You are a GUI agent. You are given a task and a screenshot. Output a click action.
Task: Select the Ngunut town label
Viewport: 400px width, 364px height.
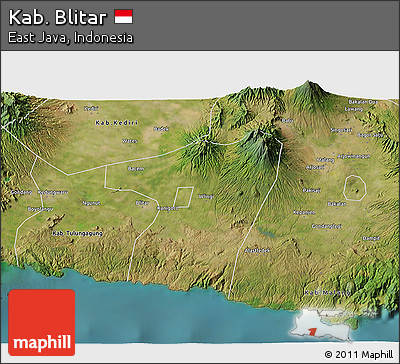(91, 203)
